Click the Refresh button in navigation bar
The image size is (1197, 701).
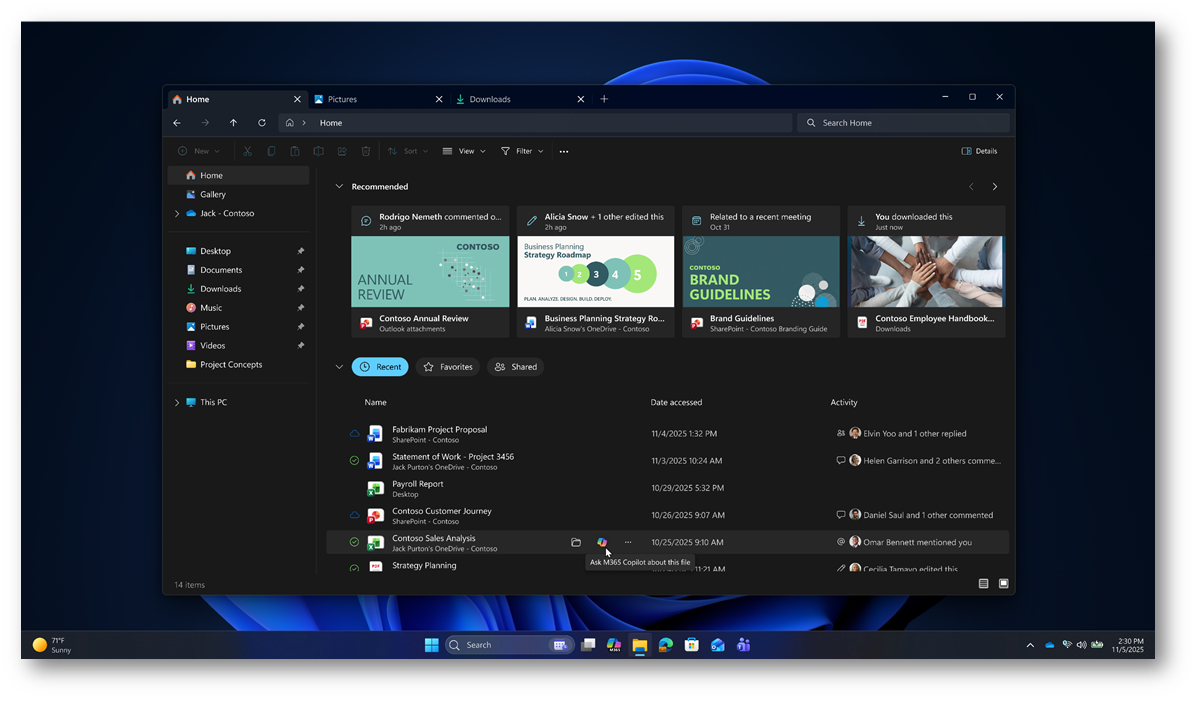pyautogui.click(x=262, y=123)
